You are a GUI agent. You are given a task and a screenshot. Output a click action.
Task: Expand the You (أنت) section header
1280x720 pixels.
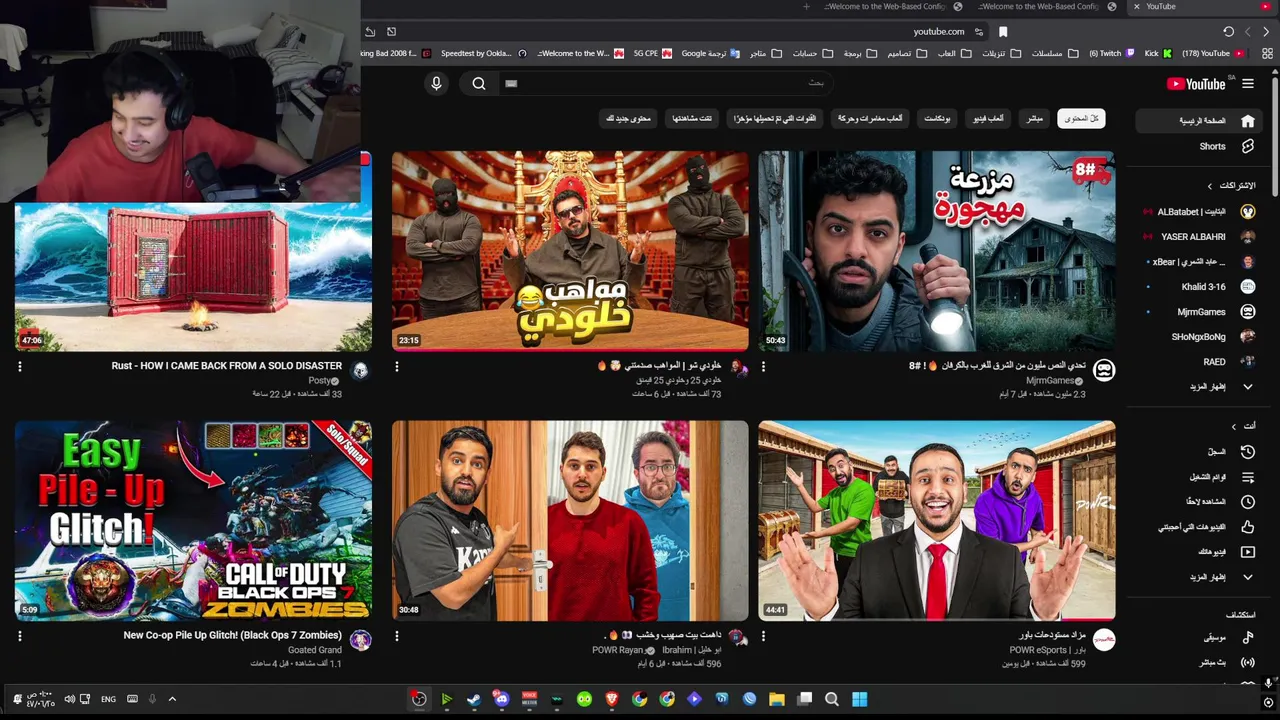pos(1244,426)
